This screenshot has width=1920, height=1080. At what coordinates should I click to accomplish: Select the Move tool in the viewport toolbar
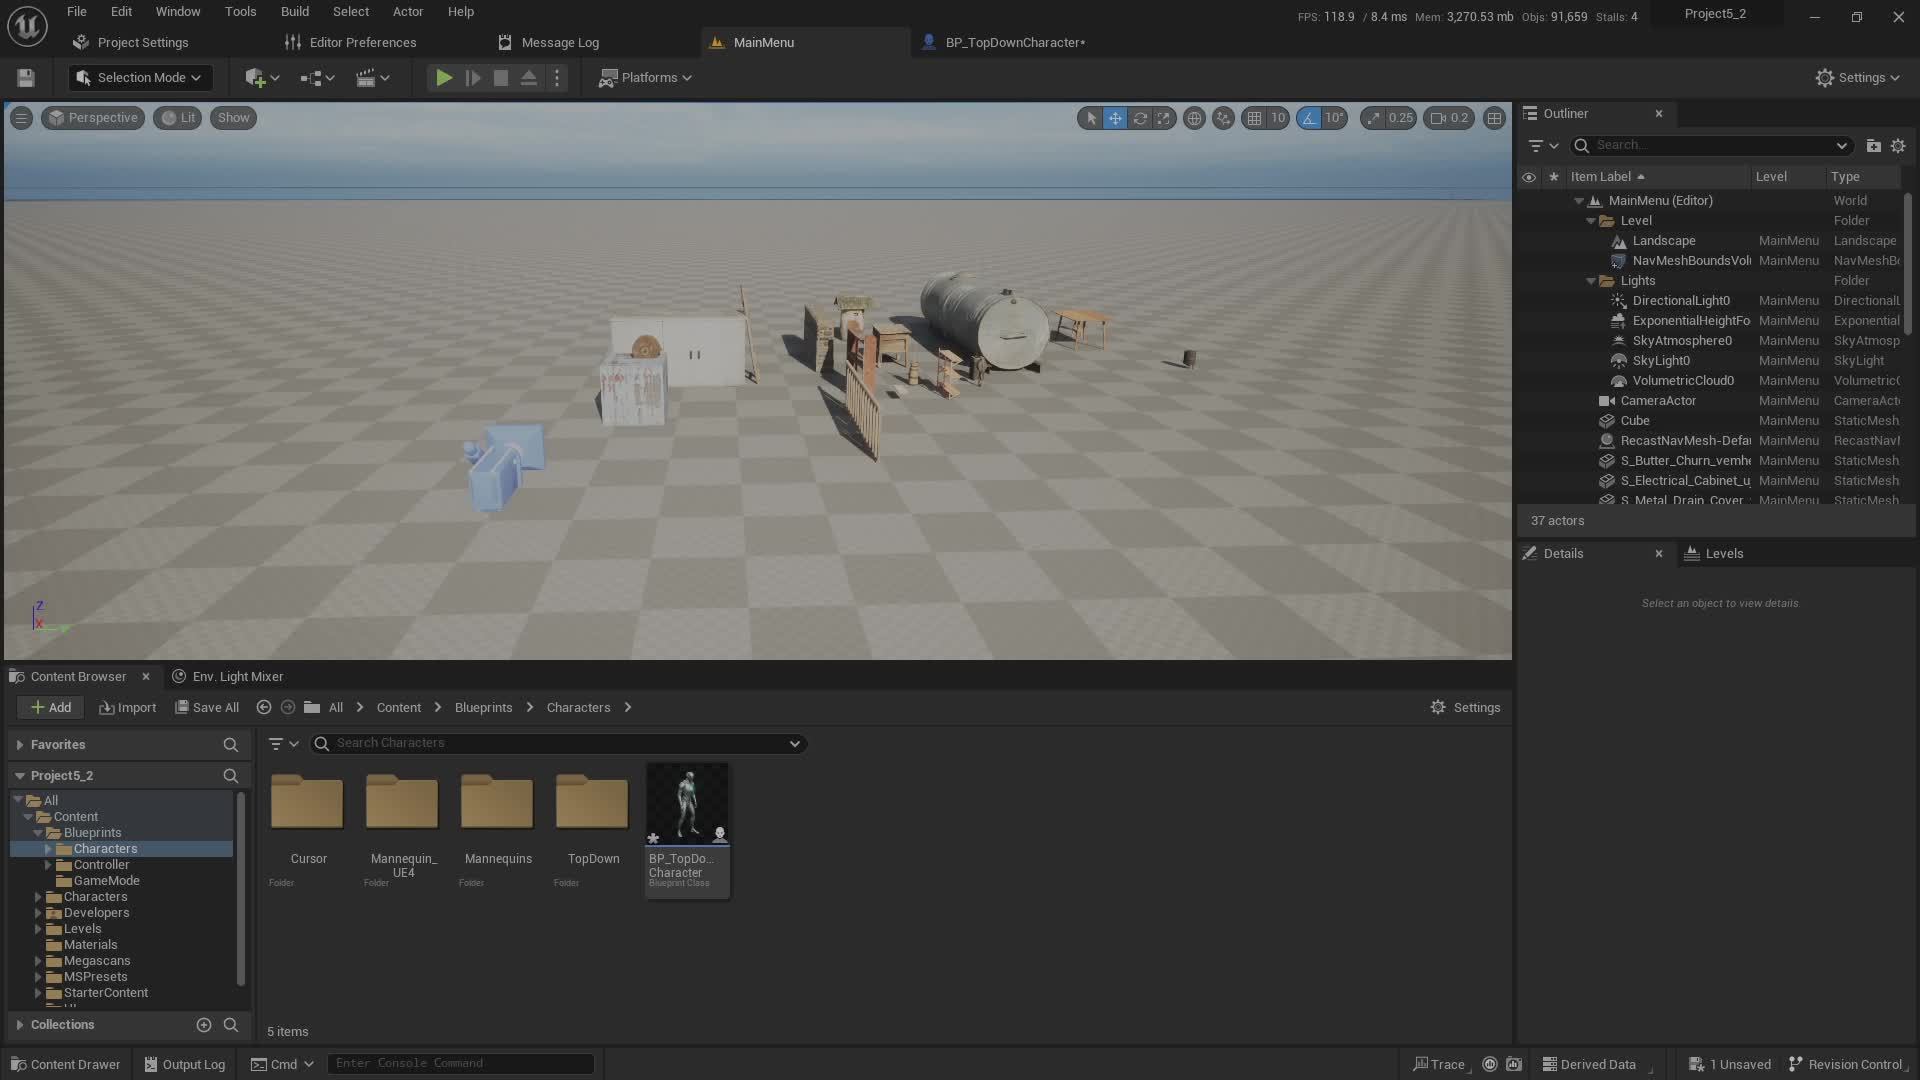1114,118
